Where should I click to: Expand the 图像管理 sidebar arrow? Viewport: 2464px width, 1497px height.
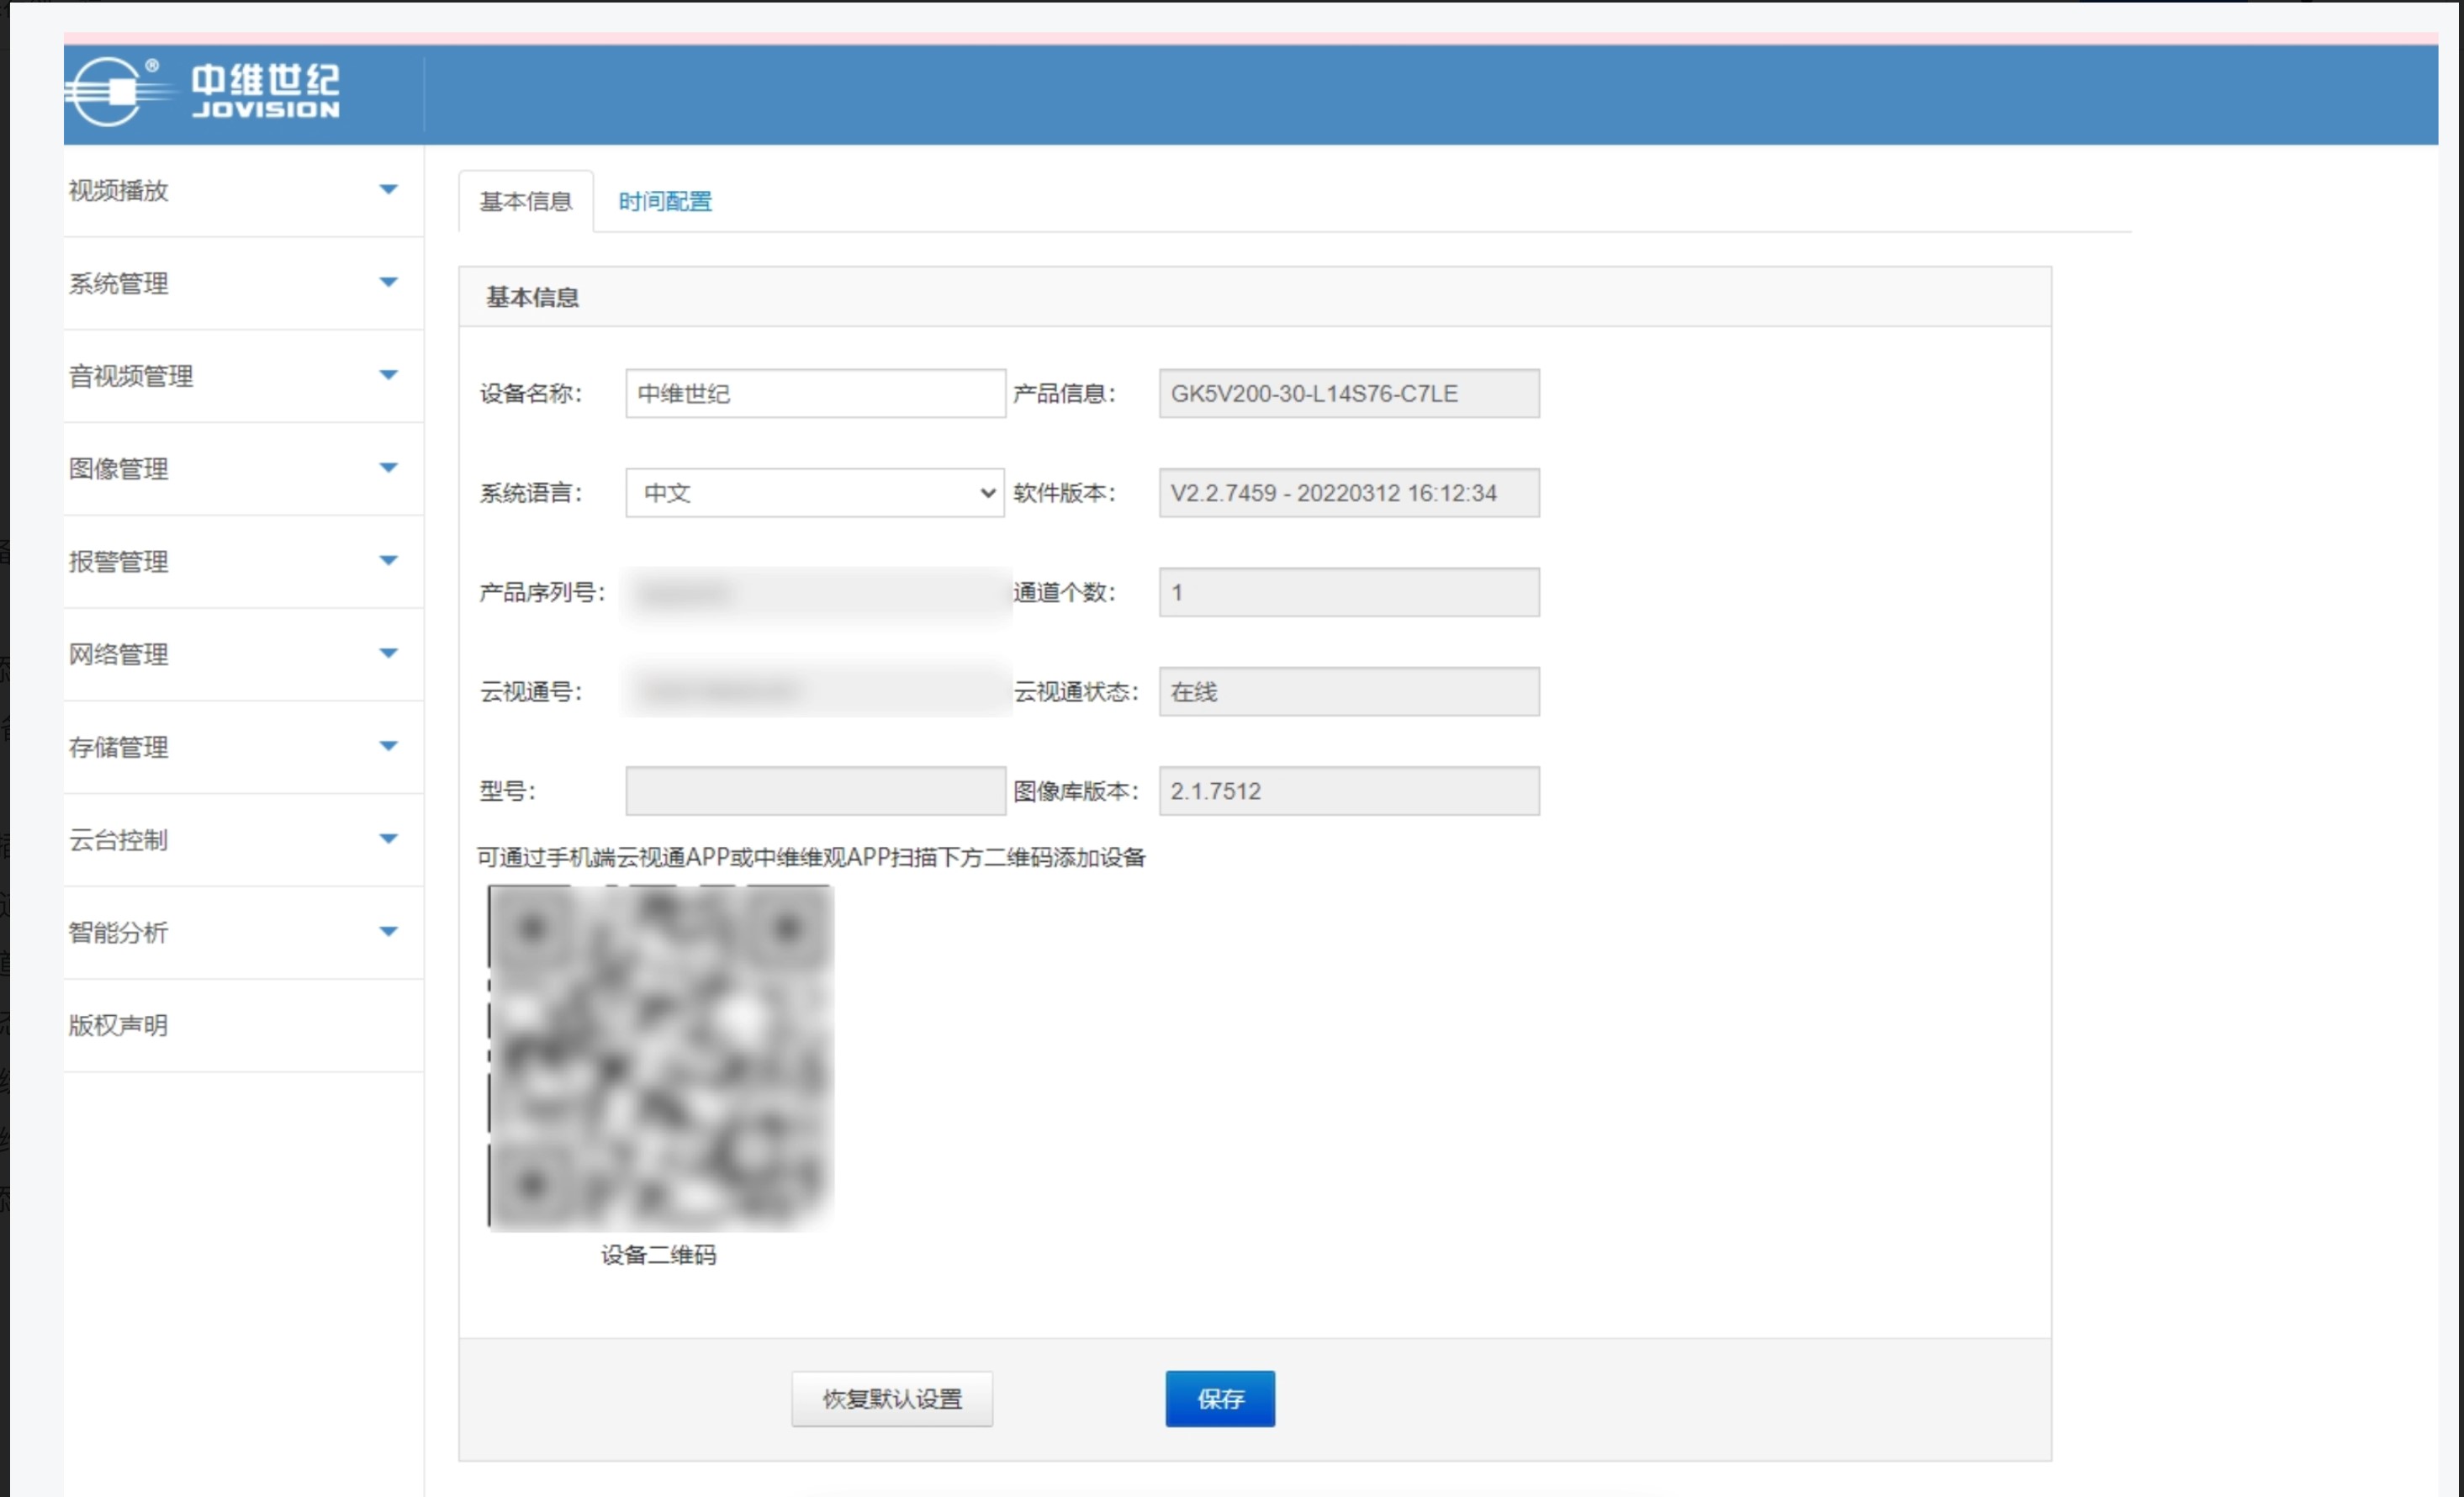389,467
